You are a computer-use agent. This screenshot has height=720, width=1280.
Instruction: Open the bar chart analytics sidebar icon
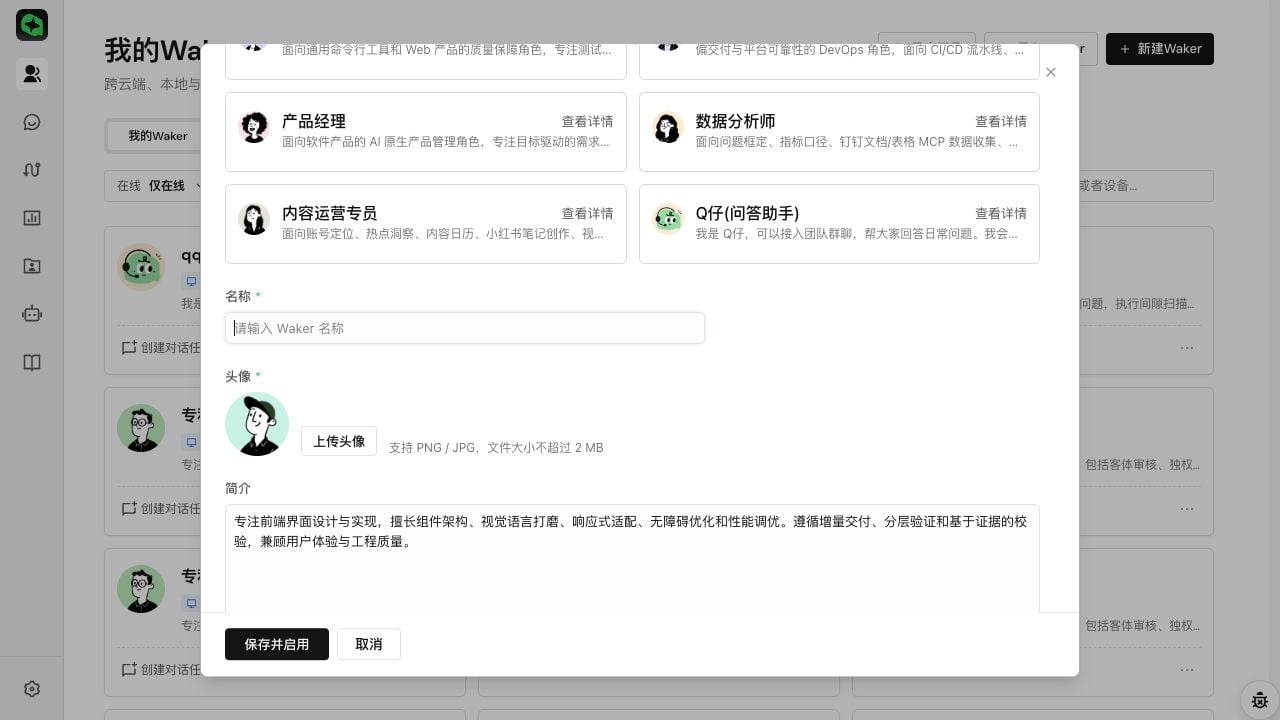pos(32,218)
